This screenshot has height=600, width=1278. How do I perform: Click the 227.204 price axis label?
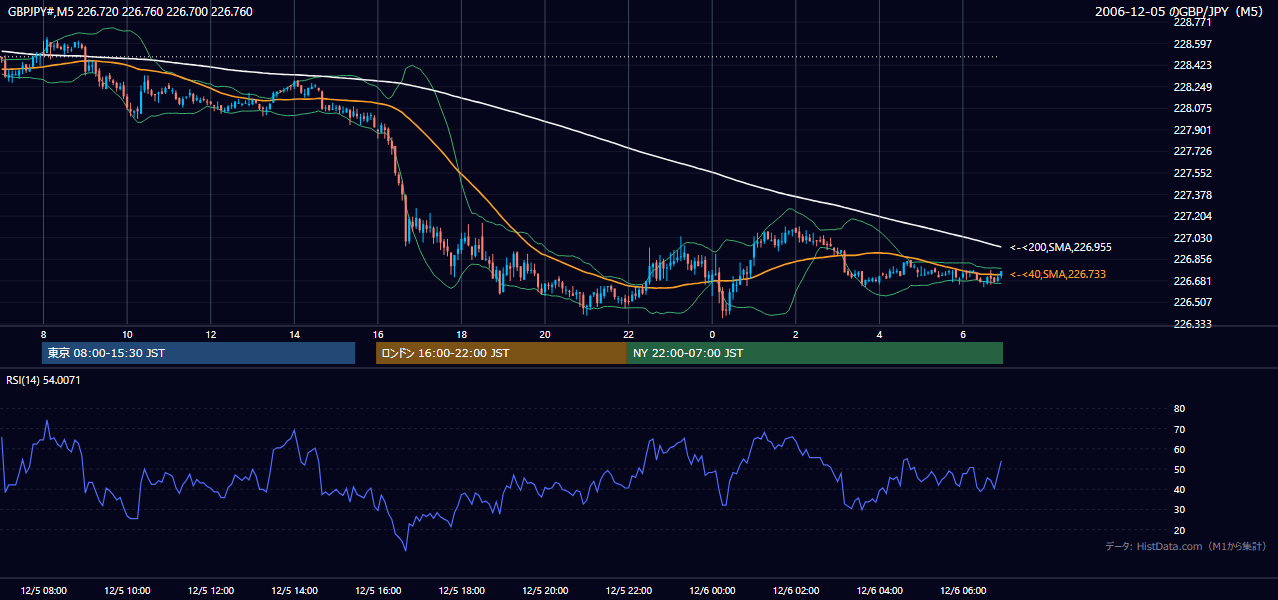point(1191,216)
